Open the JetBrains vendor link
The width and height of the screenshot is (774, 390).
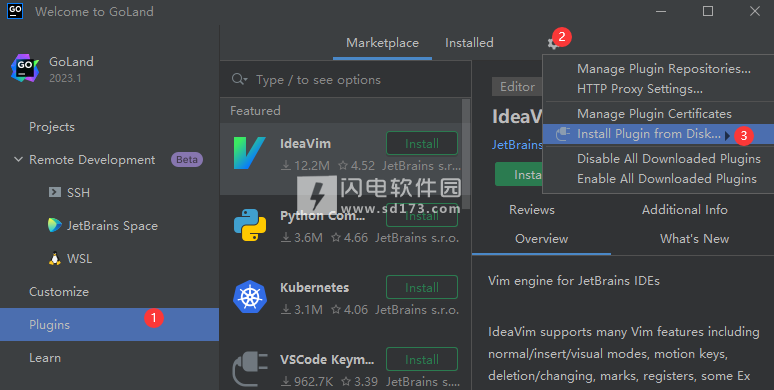[517, 145]
